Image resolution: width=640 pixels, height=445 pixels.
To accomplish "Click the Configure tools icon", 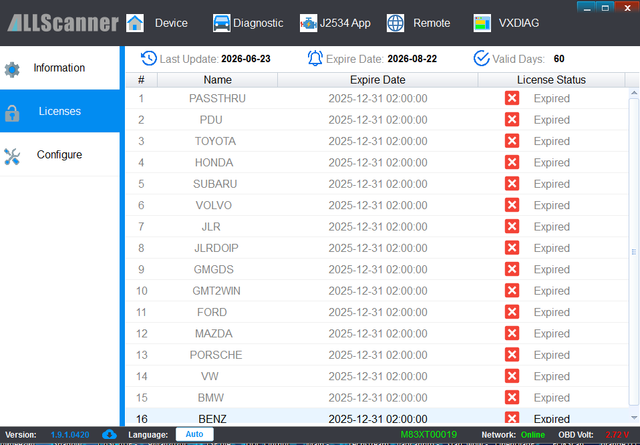I will 12,156.
